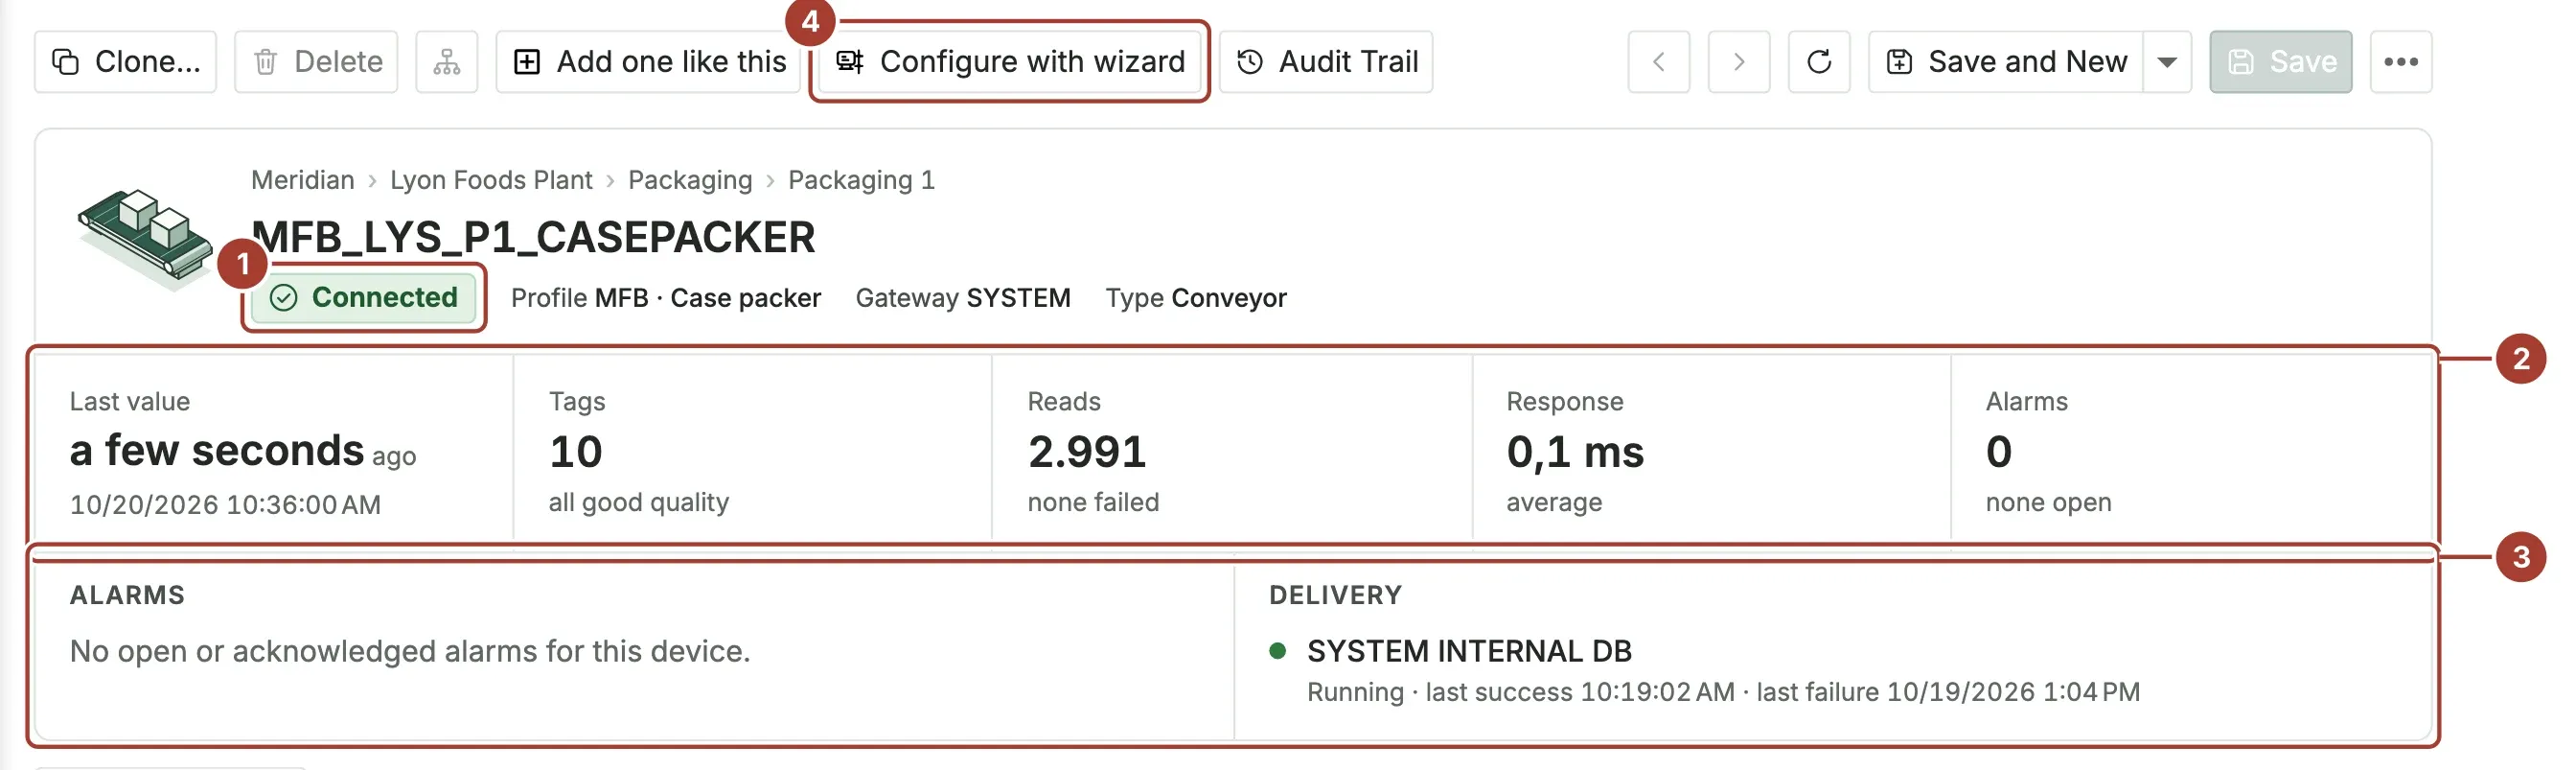Open the more options ellipsis menu
Image resolution: width=2576 pixels, height=770 pixels.
click(2401, 62)
